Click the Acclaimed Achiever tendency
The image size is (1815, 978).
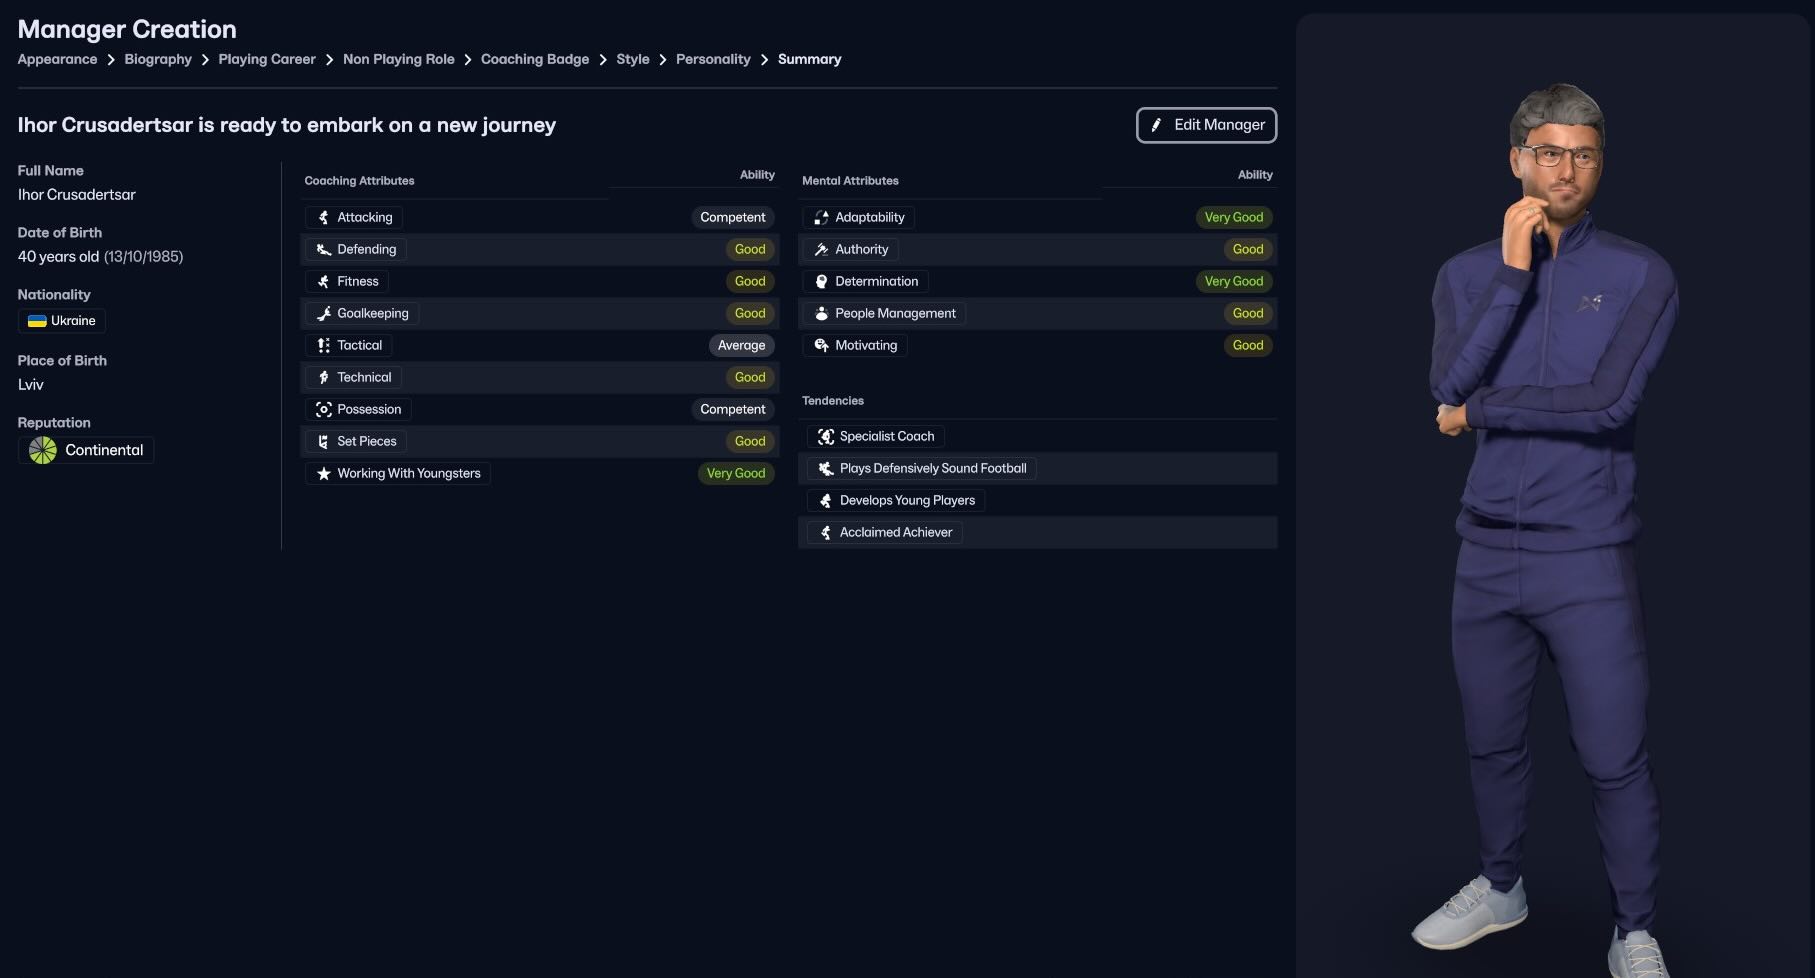(x=895, y=532)
